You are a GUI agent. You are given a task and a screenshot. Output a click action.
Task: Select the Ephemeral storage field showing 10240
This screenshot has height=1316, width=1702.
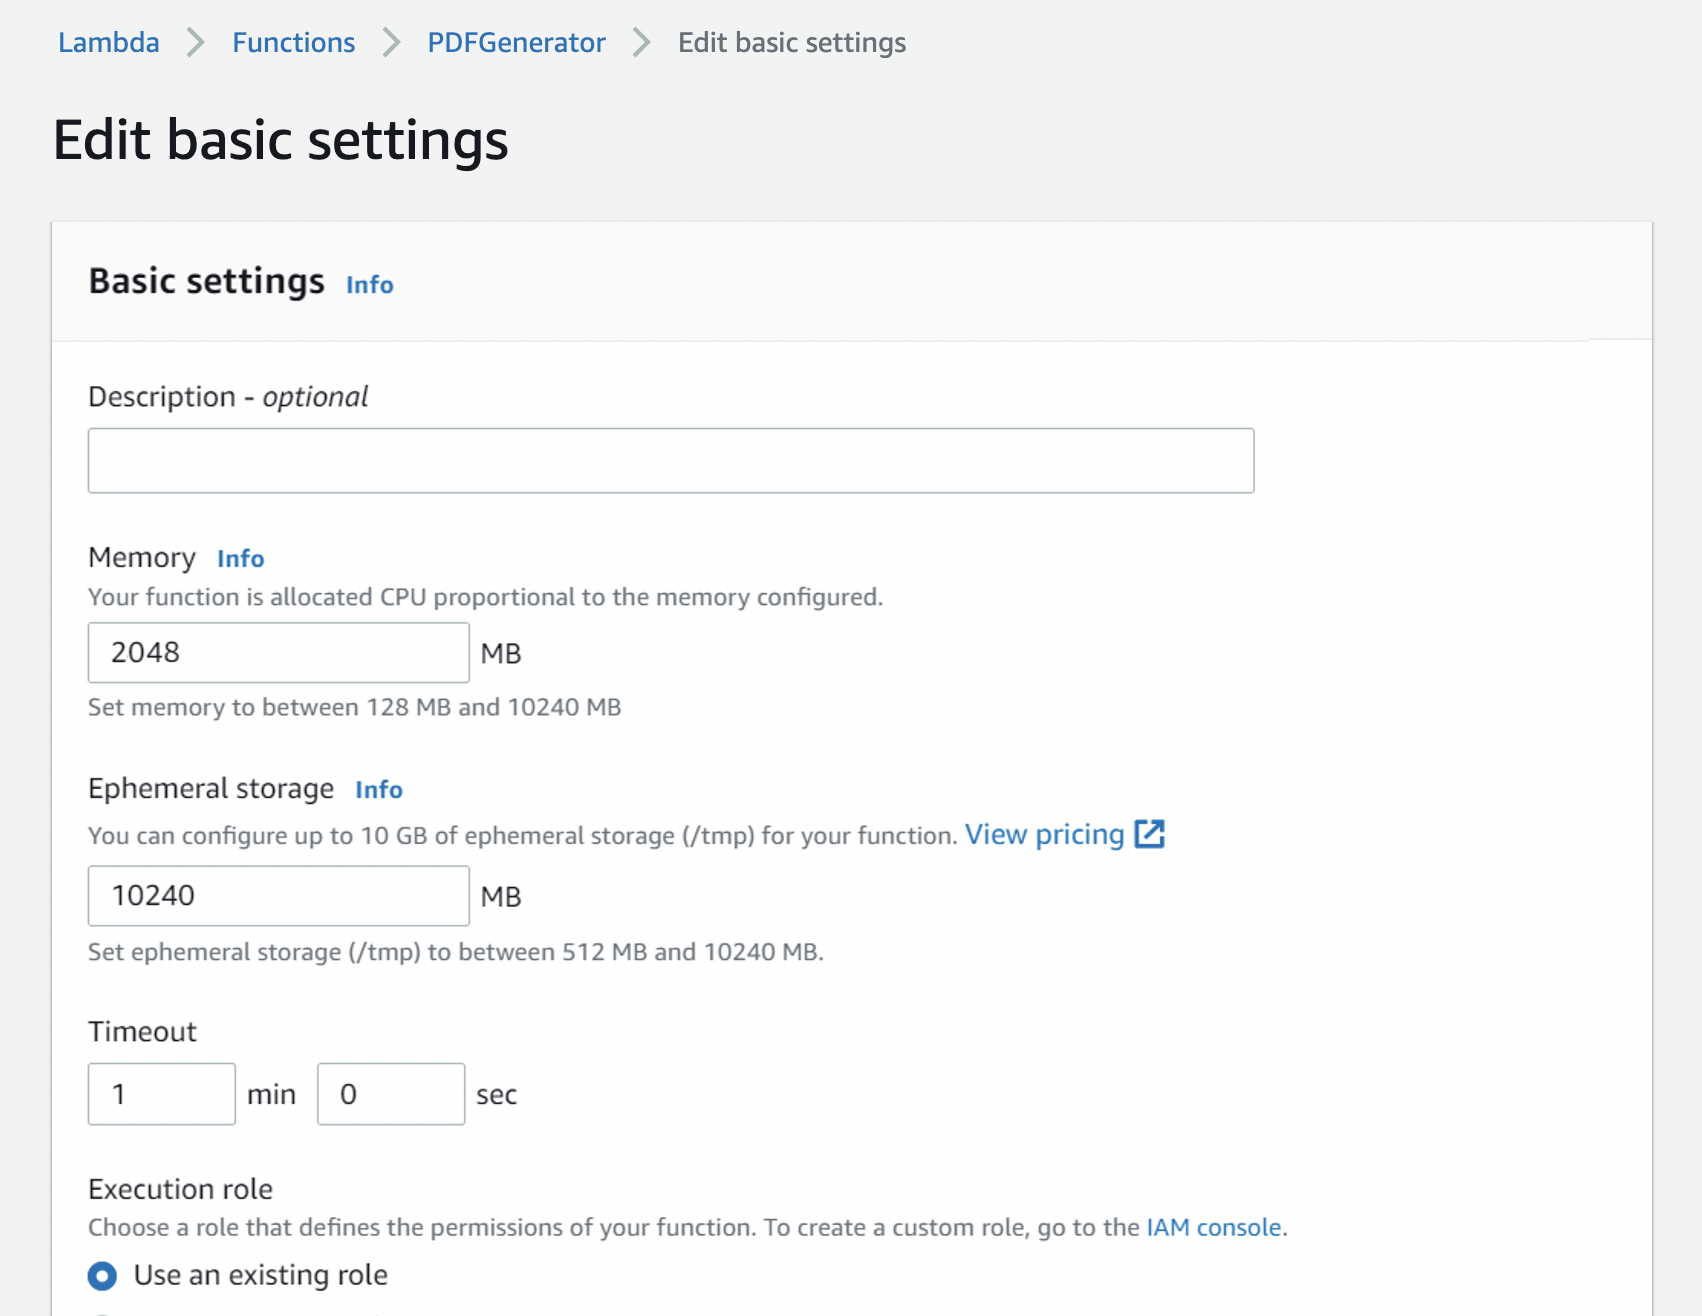click(x=278, y=895)
